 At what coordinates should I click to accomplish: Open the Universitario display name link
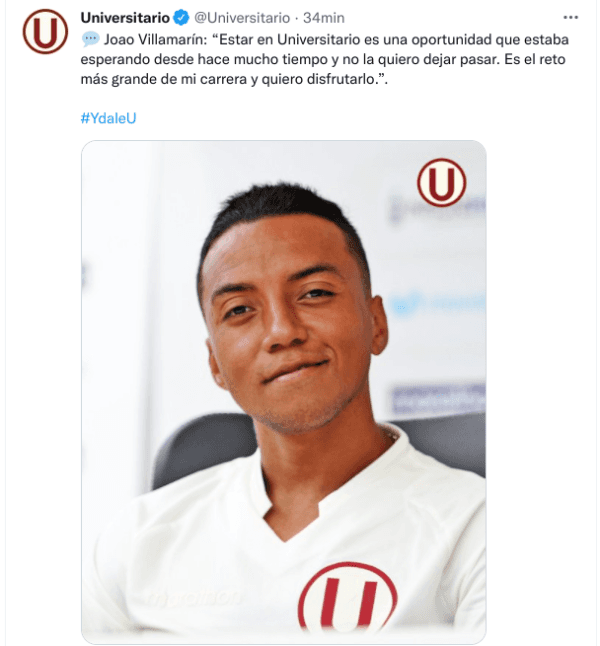click(125, 18)
